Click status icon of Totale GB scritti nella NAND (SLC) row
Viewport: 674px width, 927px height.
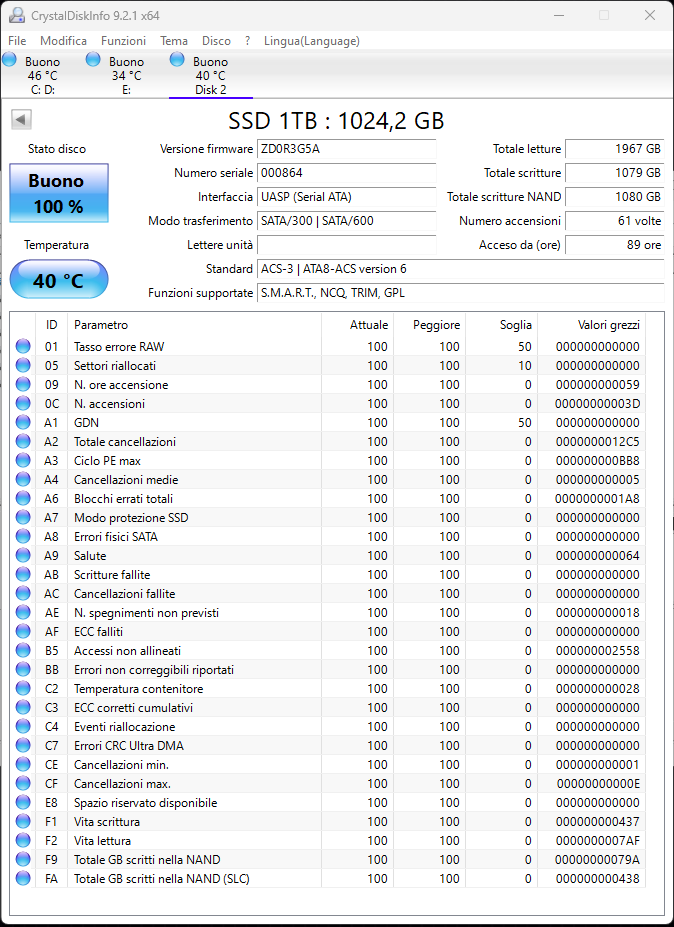pos(23,879)
